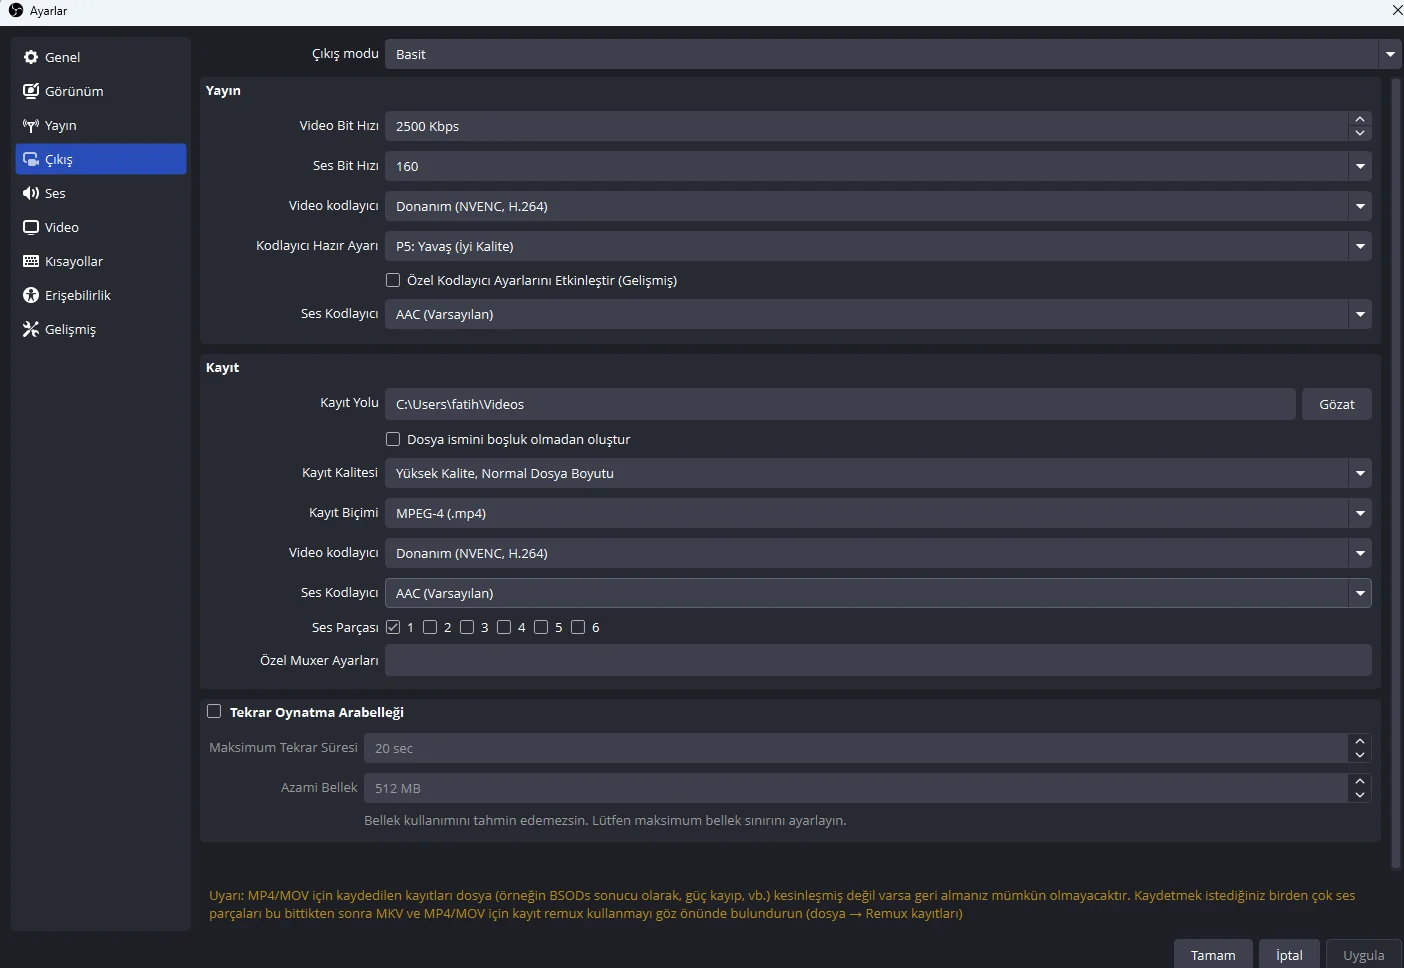Switch to the Görünüm settings tab

[101, 91]
